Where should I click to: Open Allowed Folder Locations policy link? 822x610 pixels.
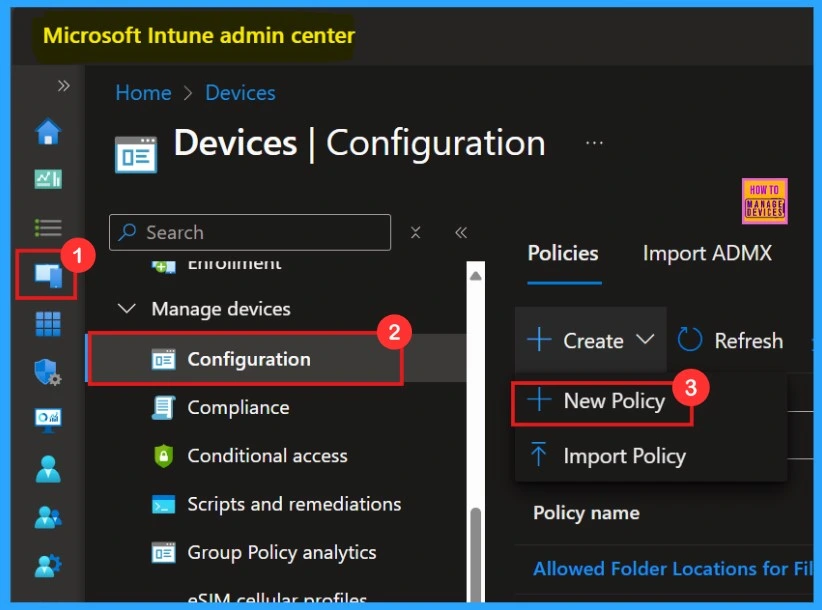click(673, 569)
